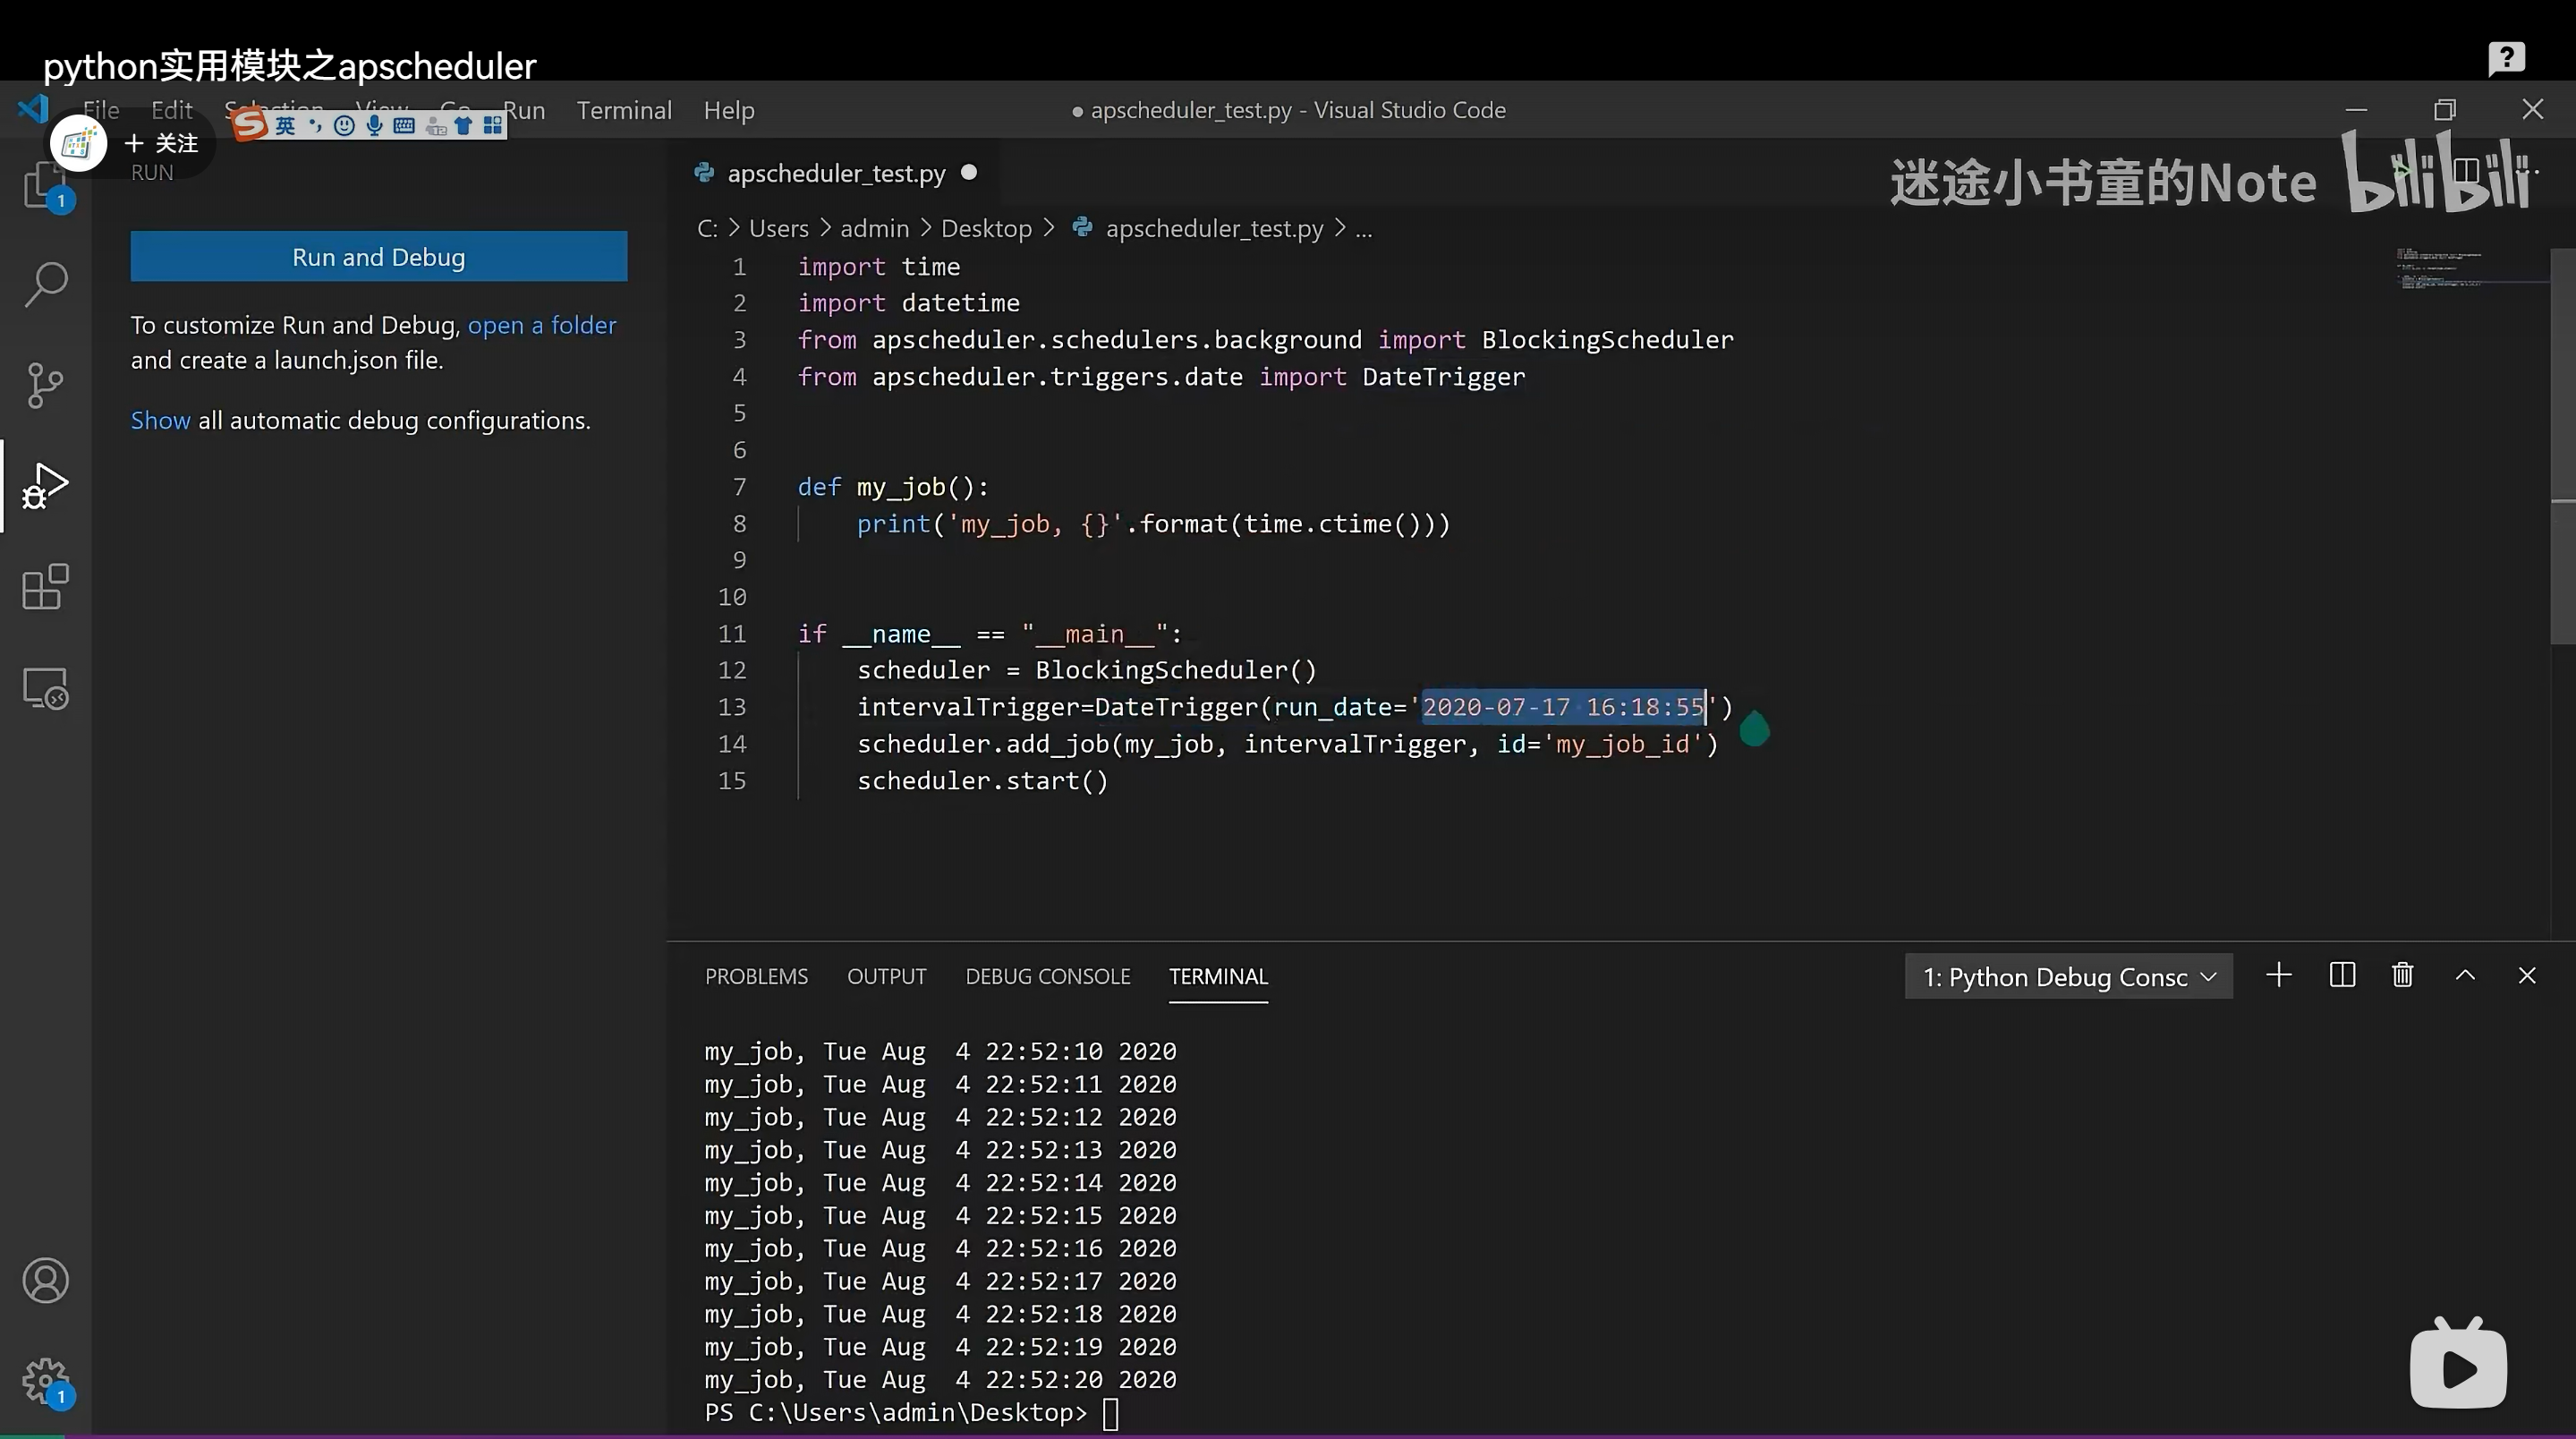Click the open a folder link
The width and height of the screenshot is (2576, 1439).
click(x=542, y=325)
